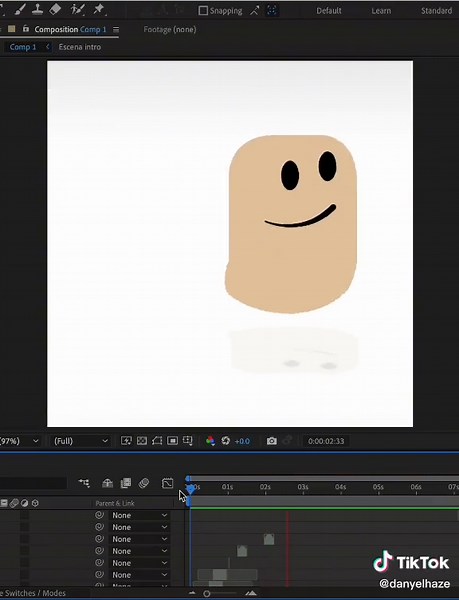Click the blue current time indicator

pos(190,489)
